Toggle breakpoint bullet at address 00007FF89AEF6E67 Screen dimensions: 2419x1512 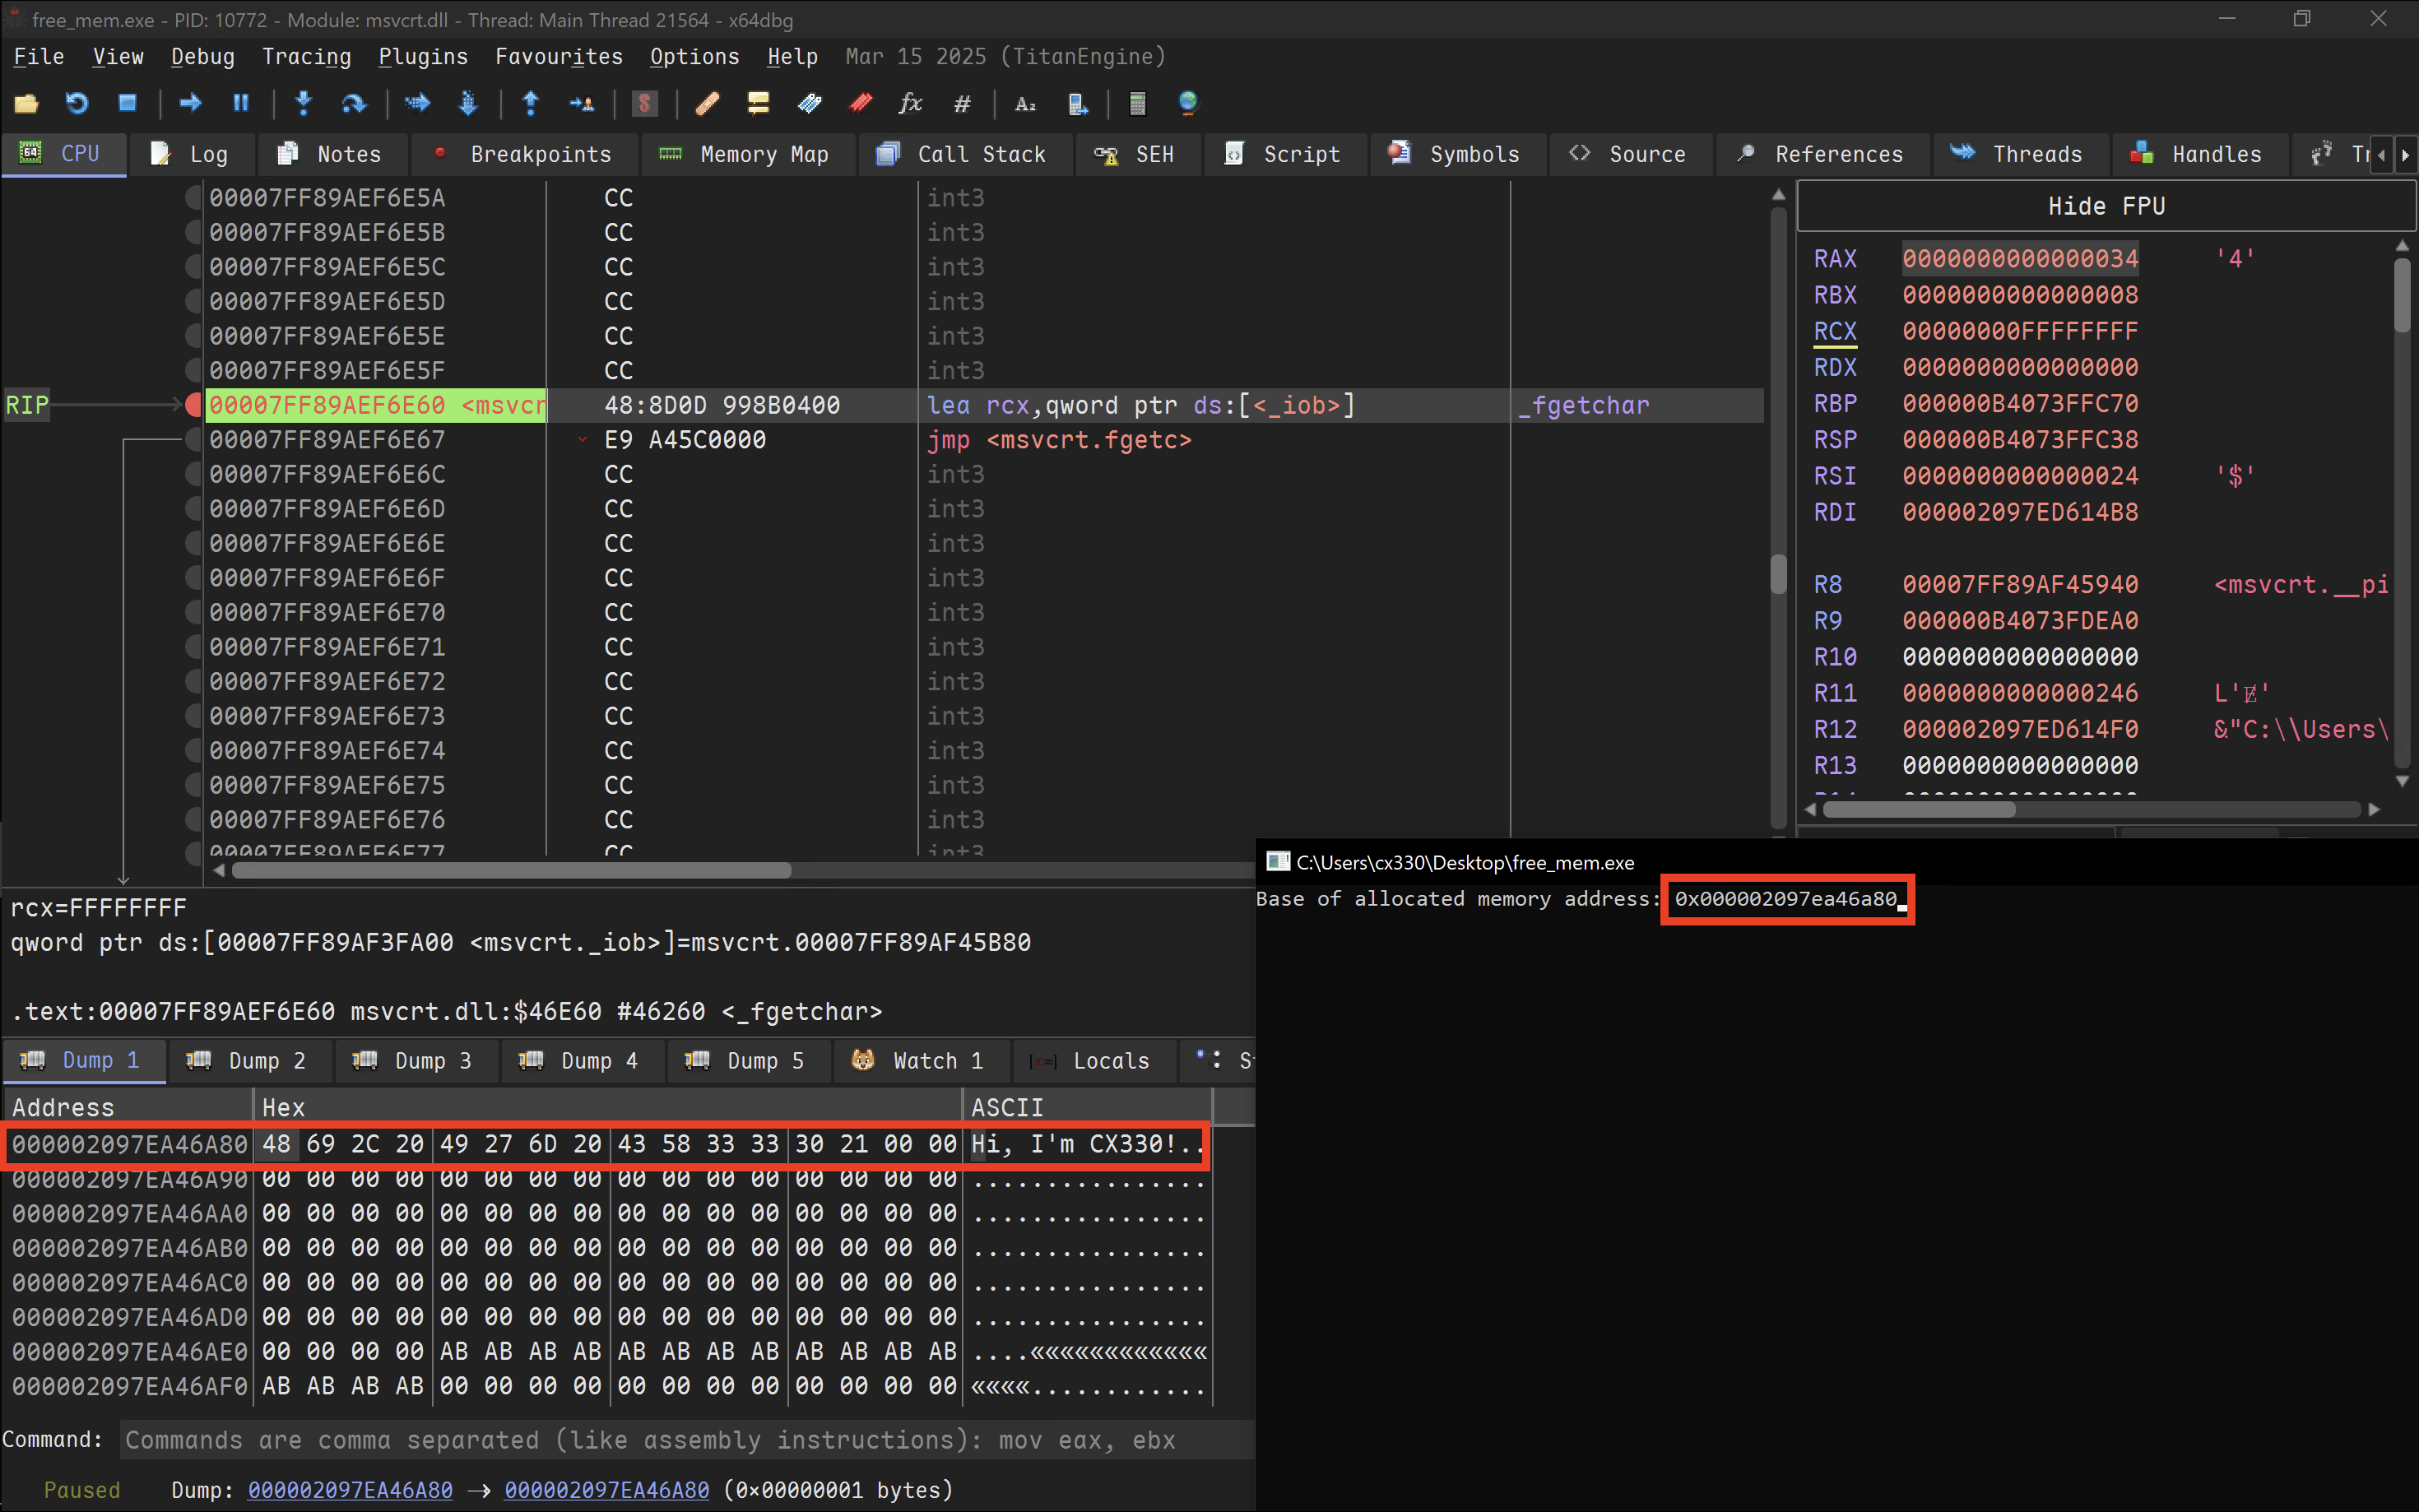(194, 440)
